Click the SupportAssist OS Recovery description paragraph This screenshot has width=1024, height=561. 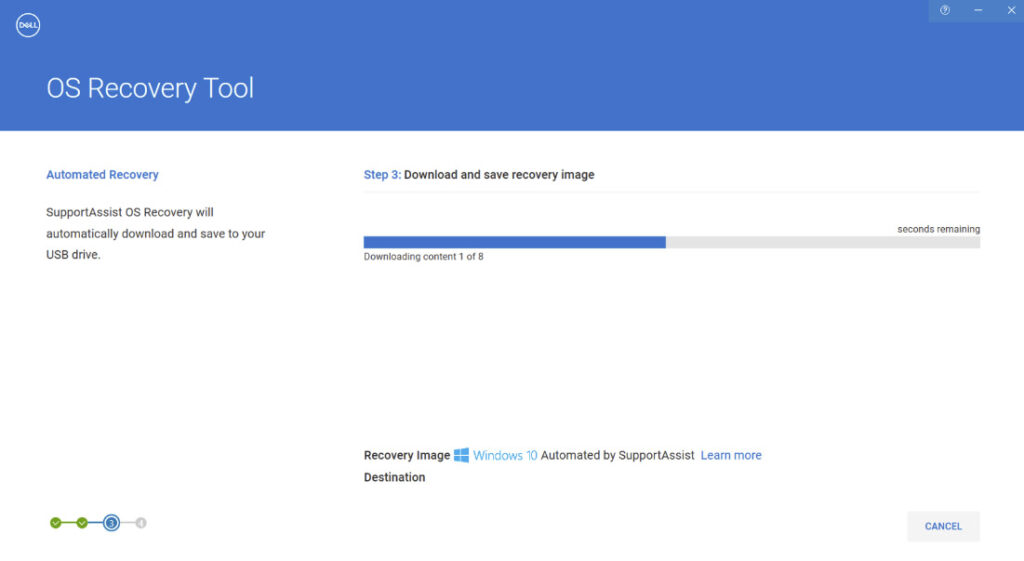click(155, 233)
